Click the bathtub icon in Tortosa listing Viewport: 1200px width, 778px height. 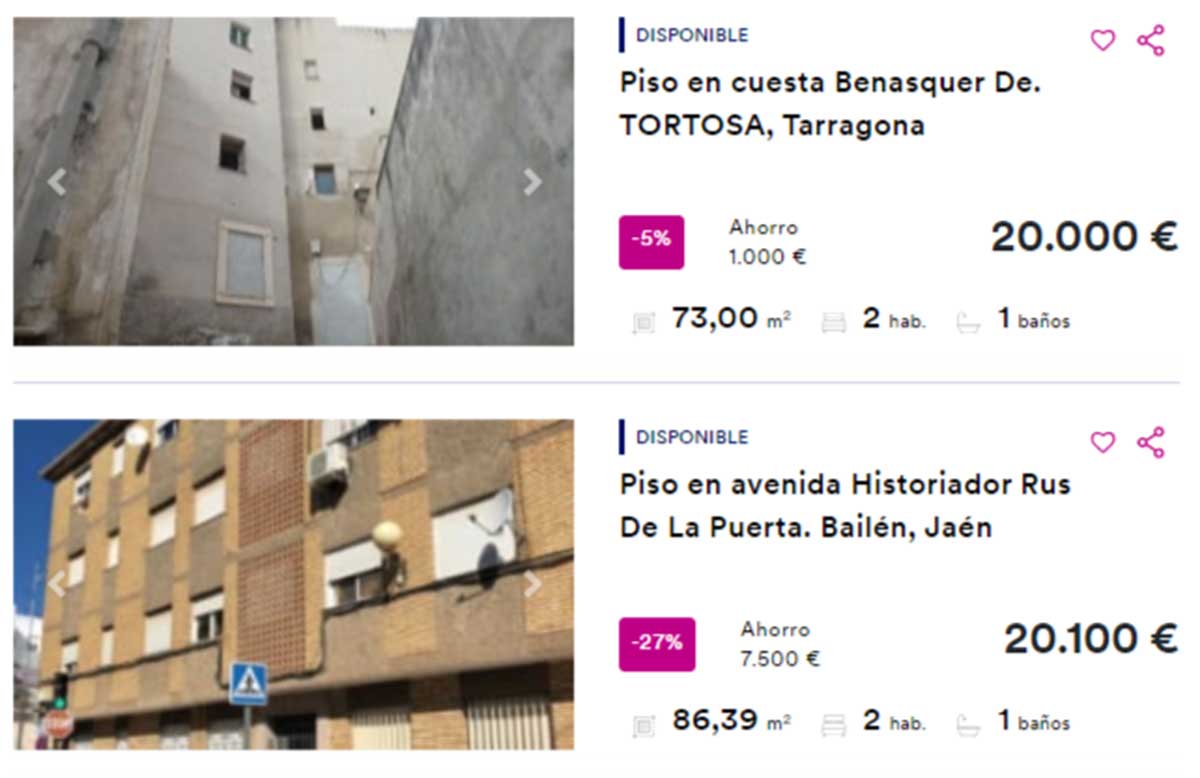(968, 322)
